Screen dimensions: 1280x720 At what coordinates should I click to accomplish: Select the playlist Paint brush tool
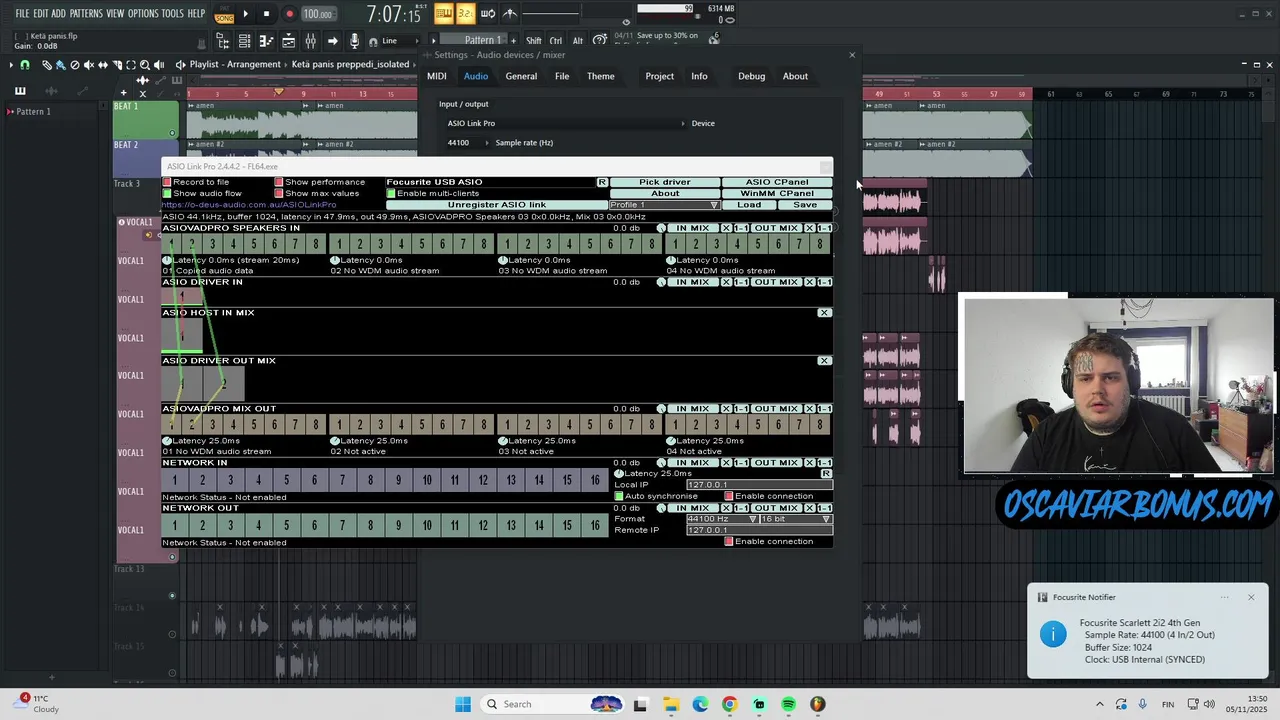click(60, 65)
